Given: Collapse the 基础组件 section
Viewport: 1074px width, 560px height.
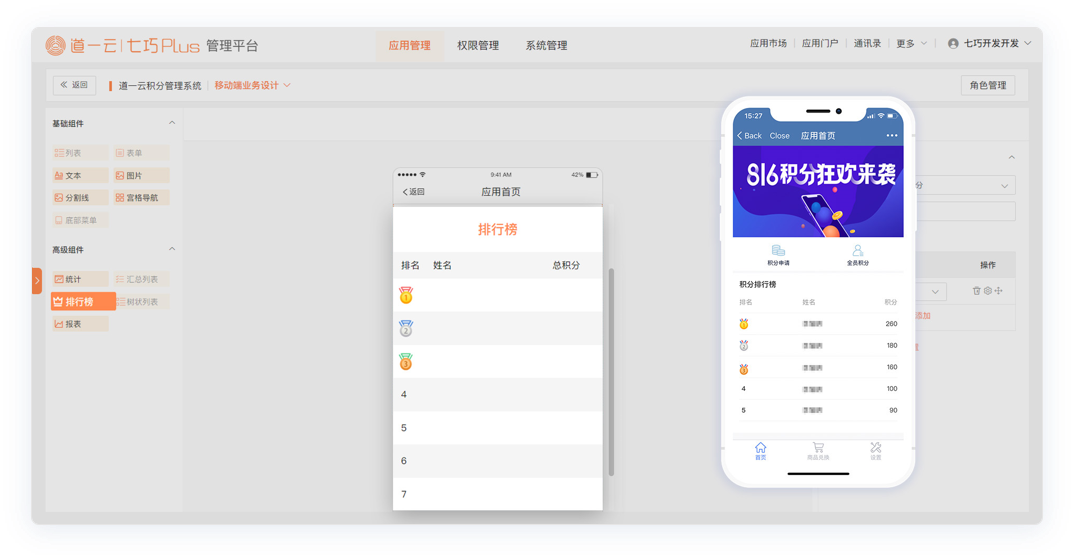Looking at the screenshot, I should pos(172,124).
